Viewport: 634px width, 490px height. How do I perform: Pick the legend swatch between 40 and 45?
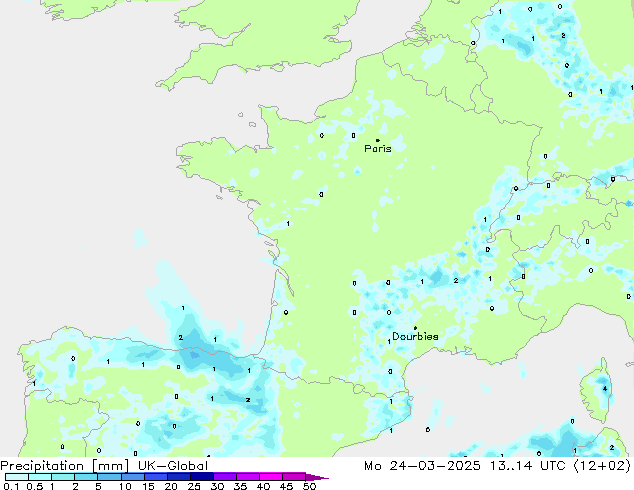271,477
